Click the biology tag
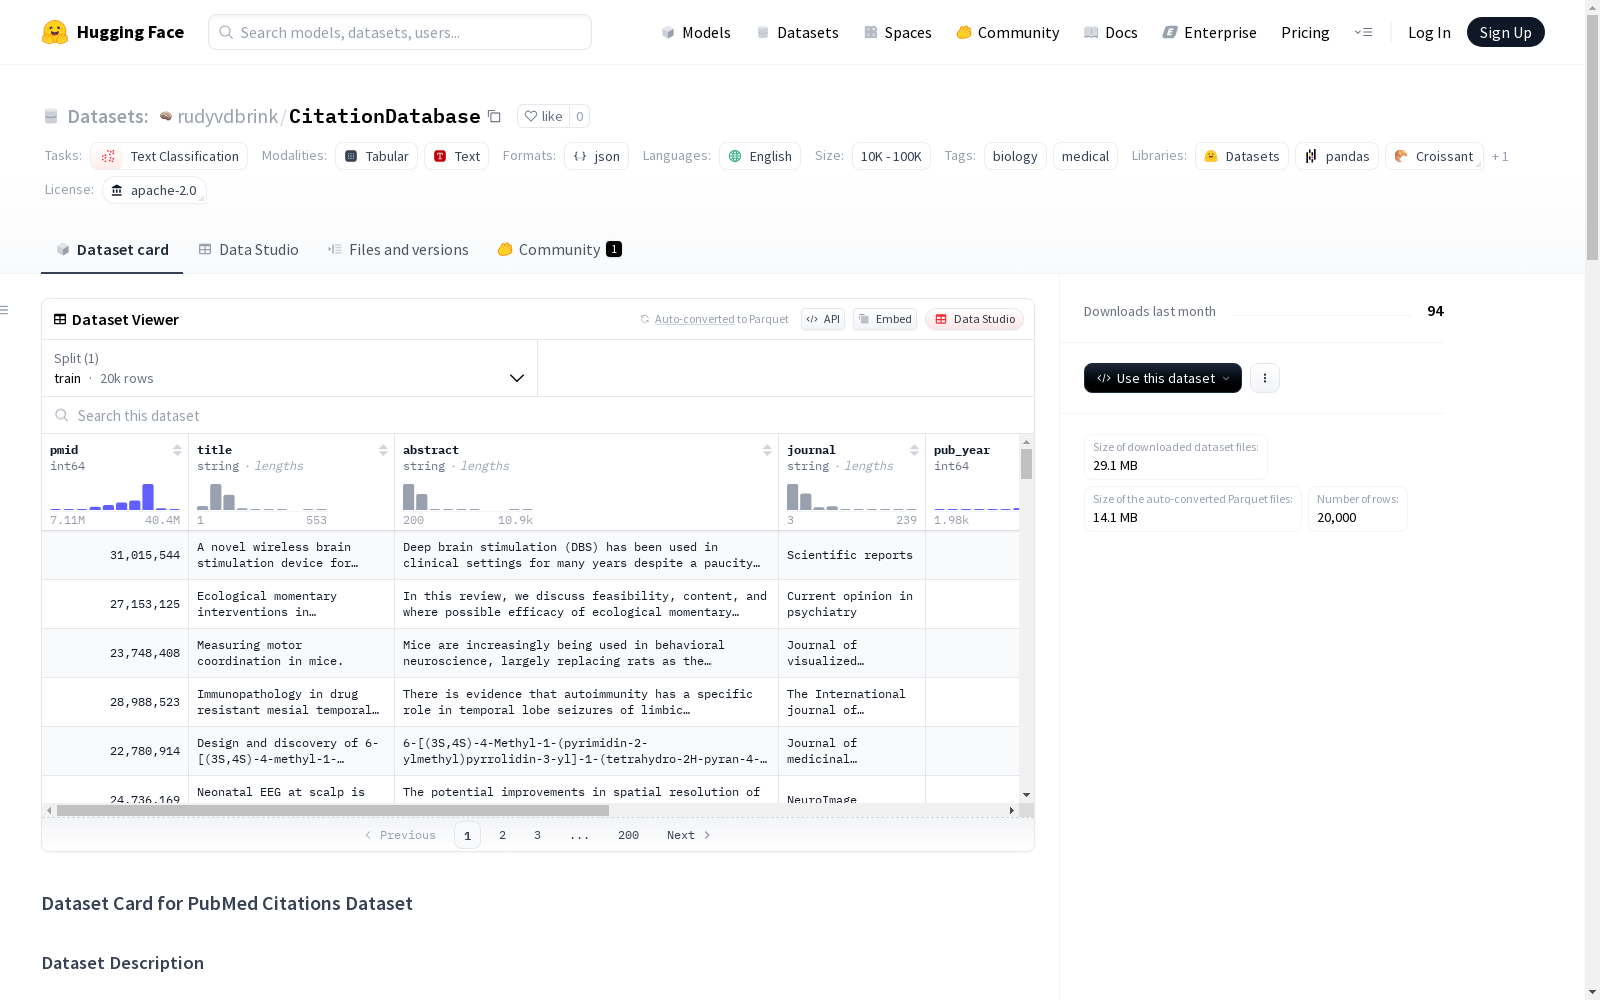This screenshot has height=1000, width=1600. pos(1015,156)
